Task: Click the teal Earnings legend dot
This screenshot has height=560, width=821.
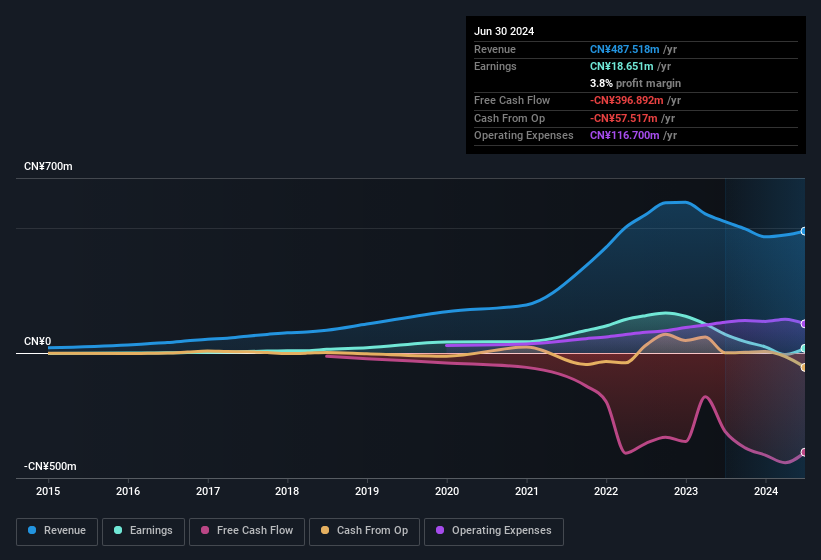Action: click(119, 530)
